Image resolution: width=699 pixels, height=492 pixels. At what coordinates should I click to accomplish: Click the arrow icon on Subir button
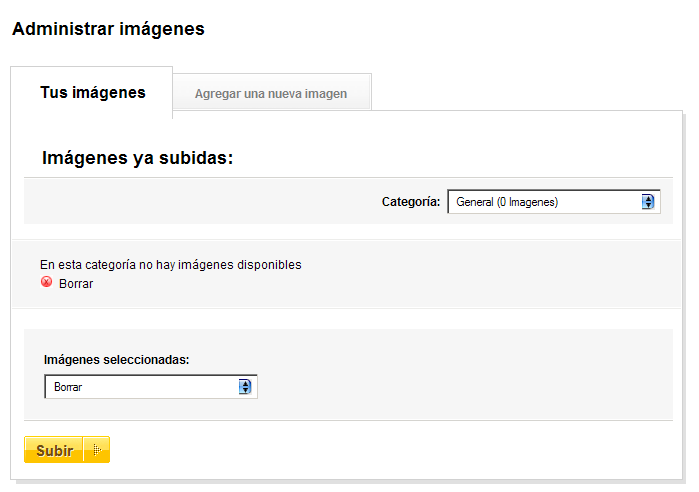pos(97,450)
